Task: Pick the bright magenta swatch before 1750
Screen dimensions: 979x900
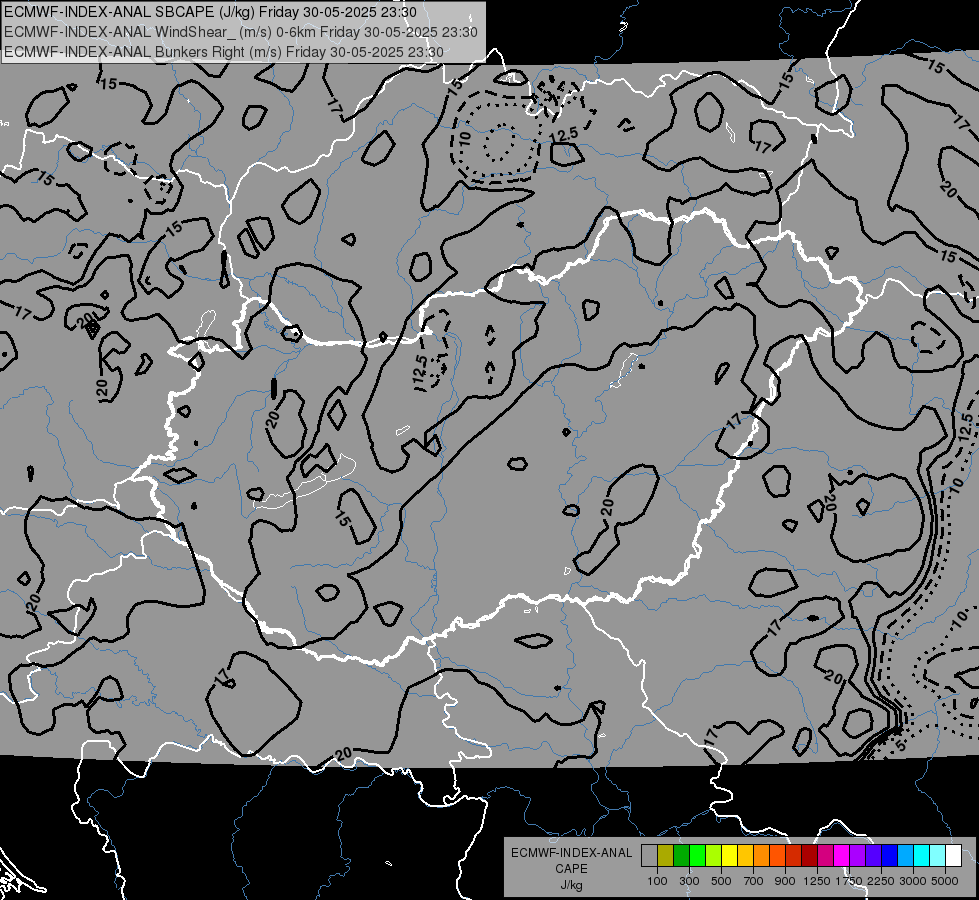Action: coord(842,856)
